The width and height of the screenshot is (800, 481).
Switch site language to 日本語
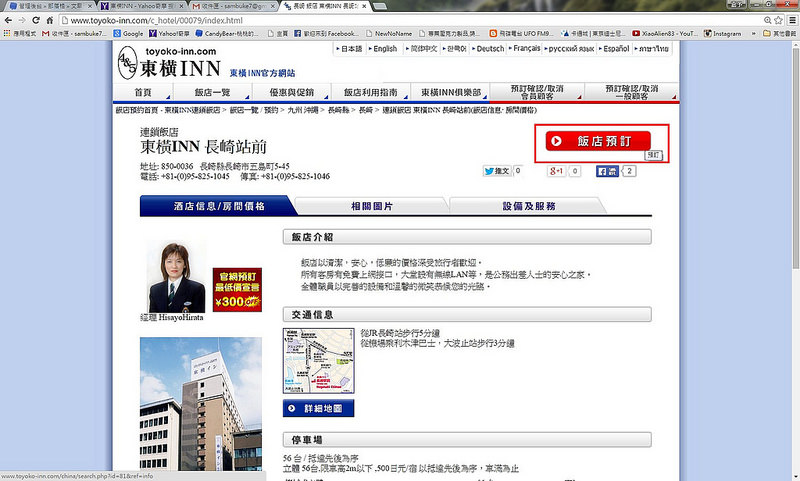(x=349, y=48)
